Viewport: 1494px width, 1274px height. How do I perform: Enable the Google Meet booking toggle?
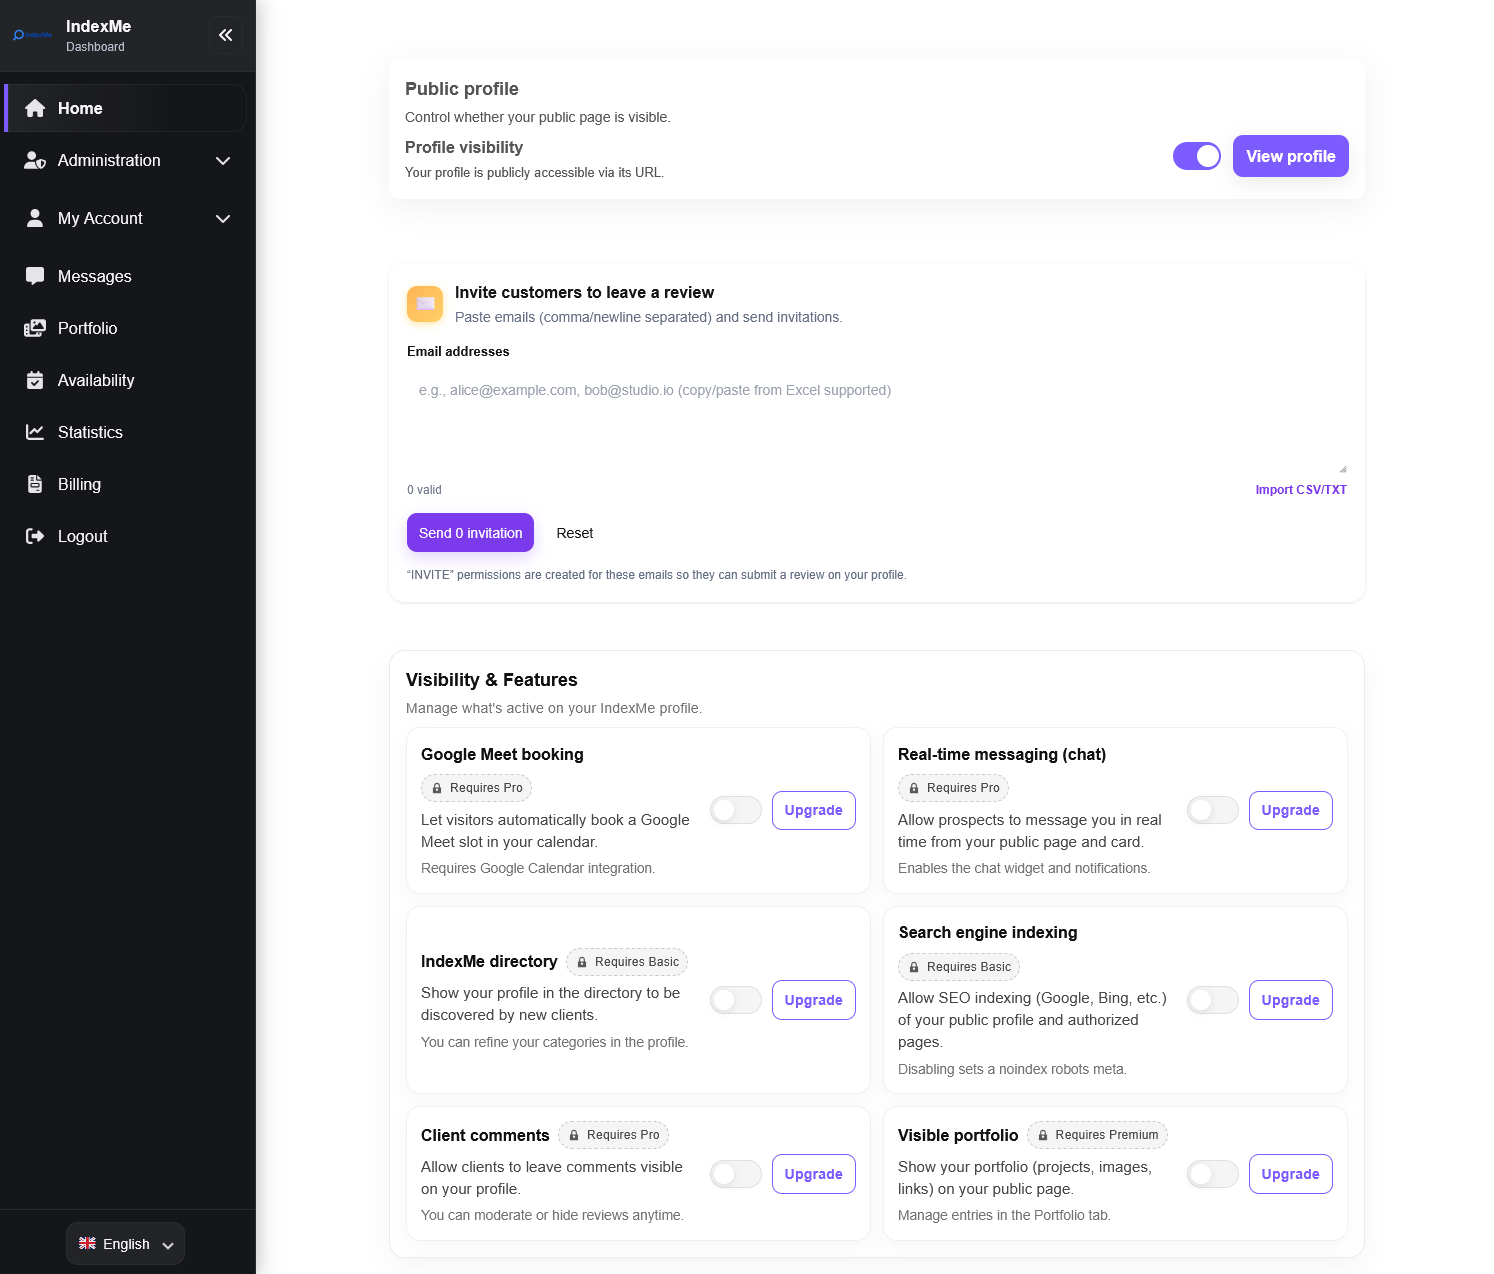[735, 810]
